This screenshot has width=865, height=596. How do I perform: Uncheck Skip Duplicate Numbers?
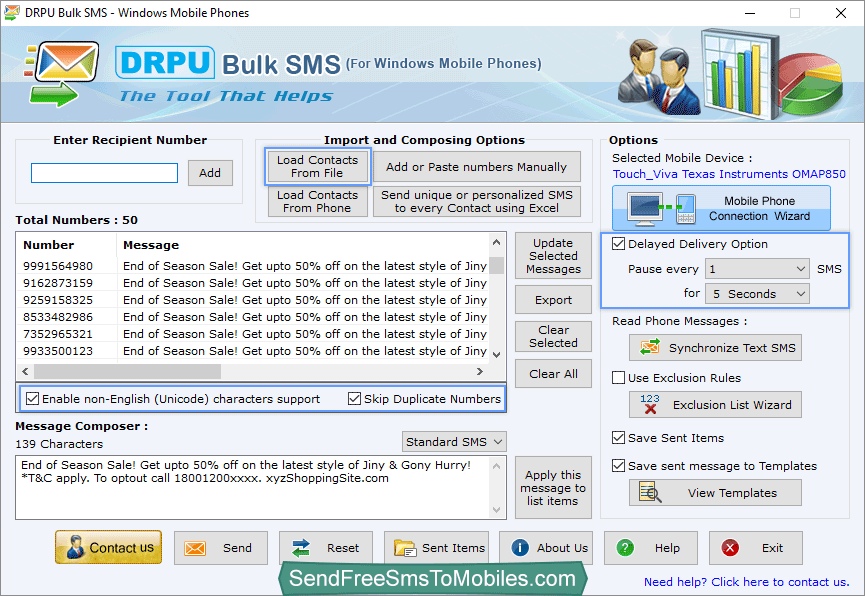click(354, 398)
